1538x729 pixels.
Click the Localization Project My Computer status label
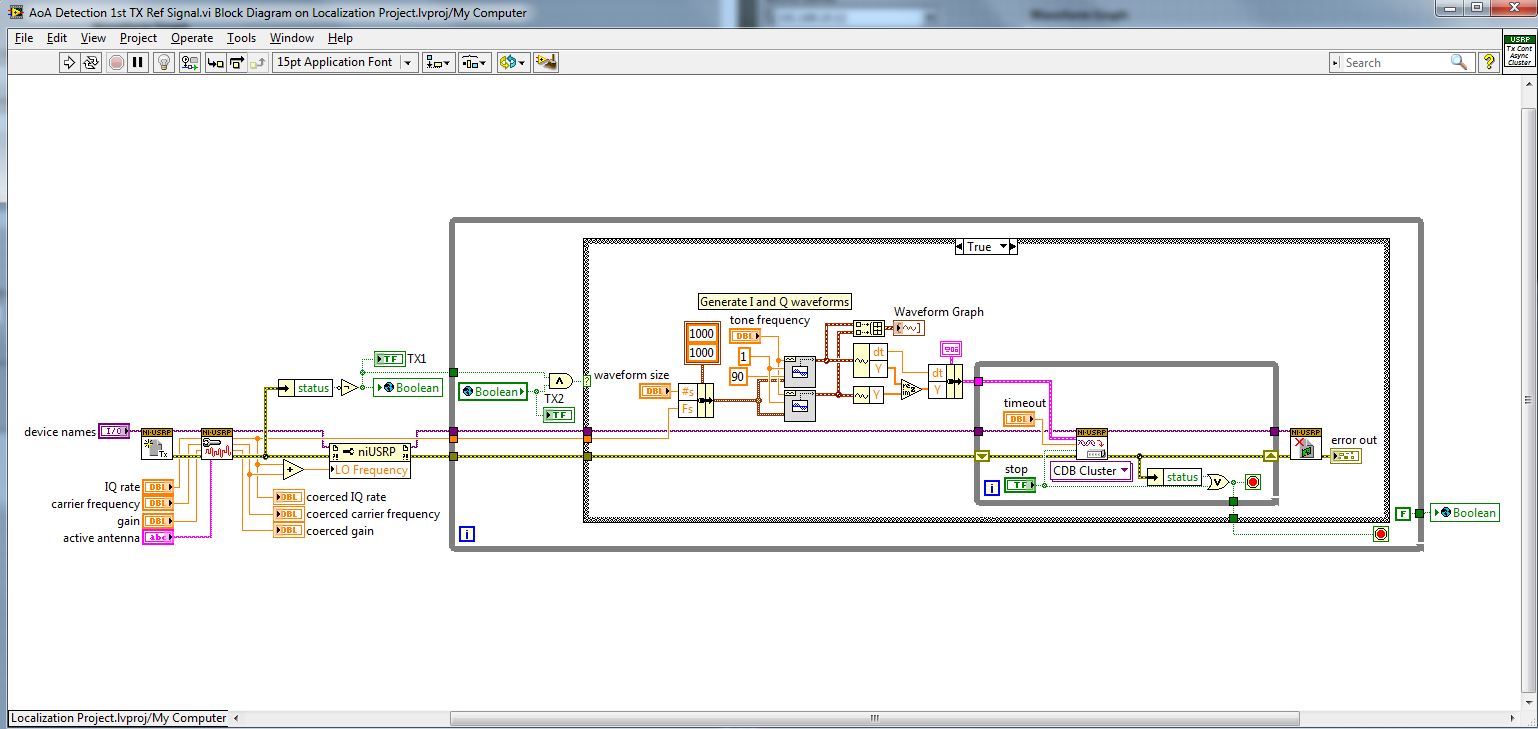[118, 717]
